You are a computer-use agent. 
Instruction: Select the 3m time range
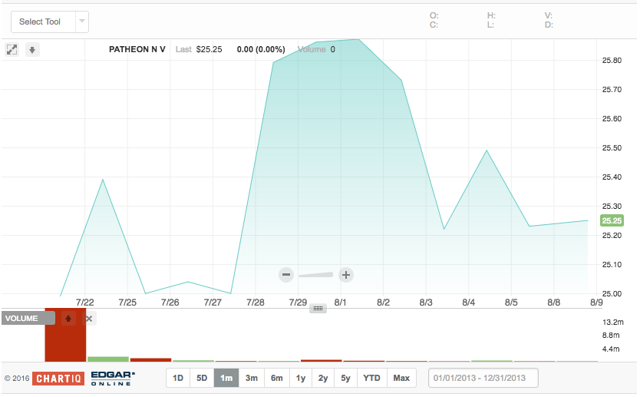251,378
